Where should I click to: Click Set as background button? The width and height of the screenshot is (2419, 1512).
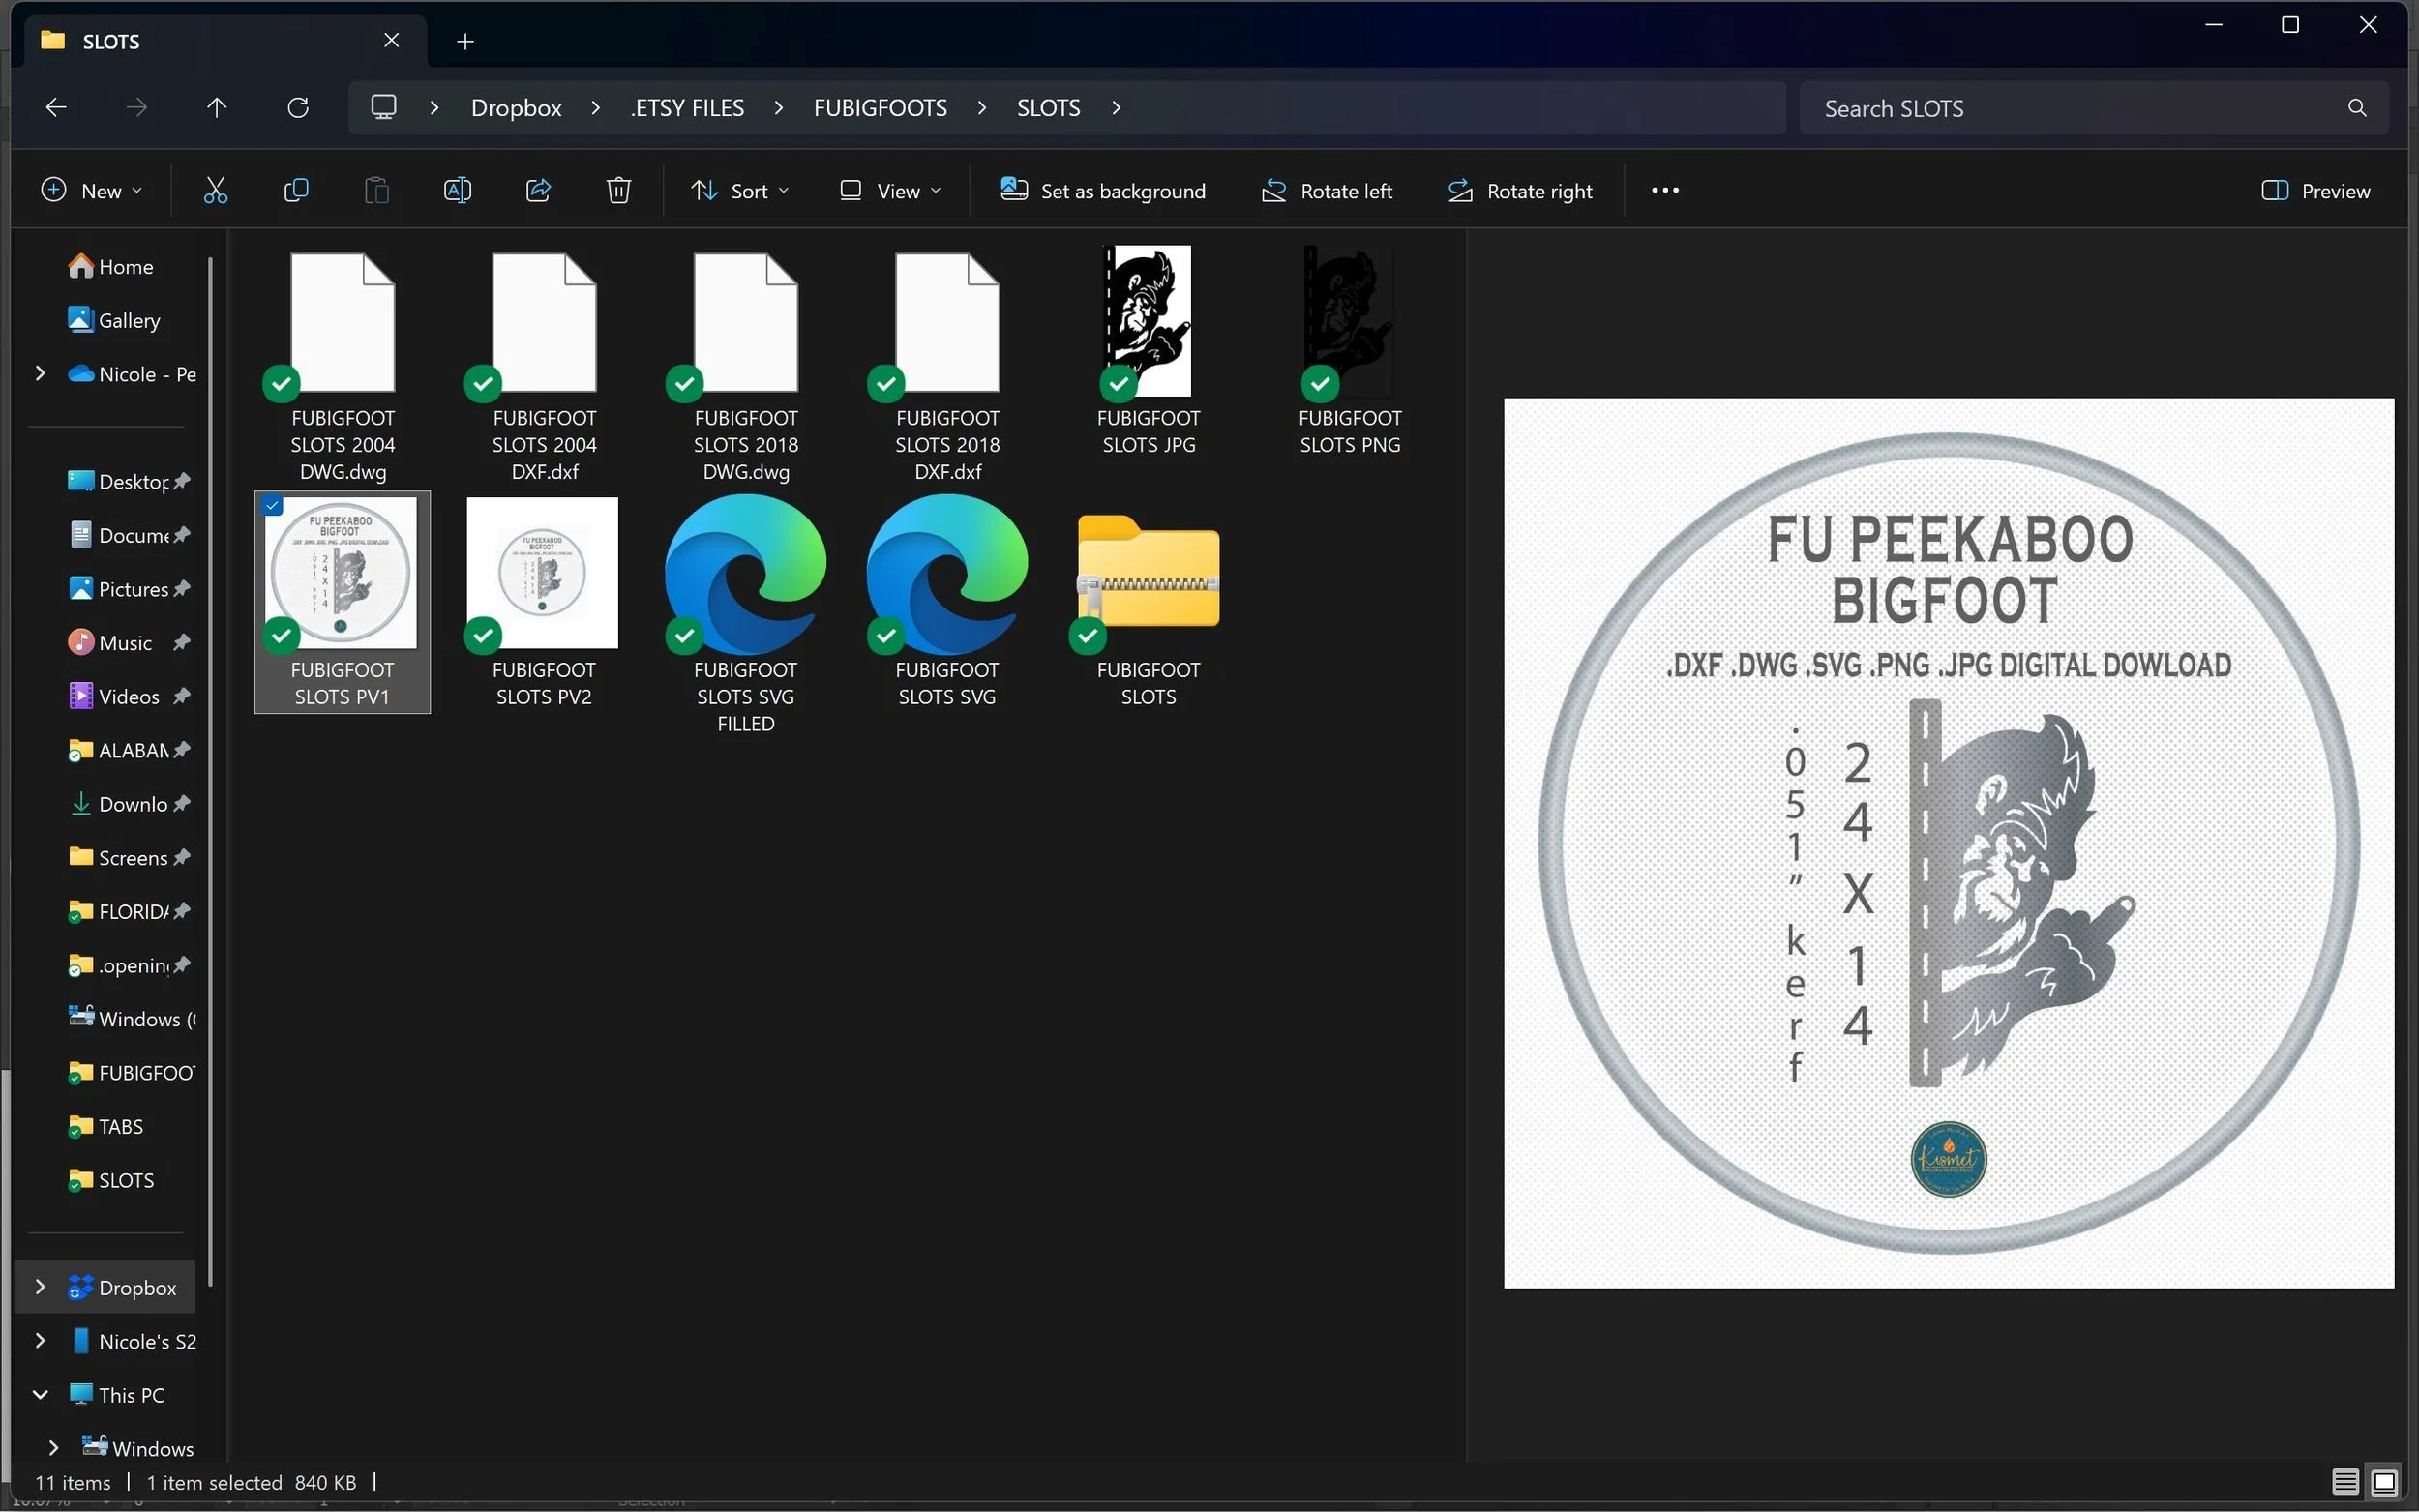1103,190
